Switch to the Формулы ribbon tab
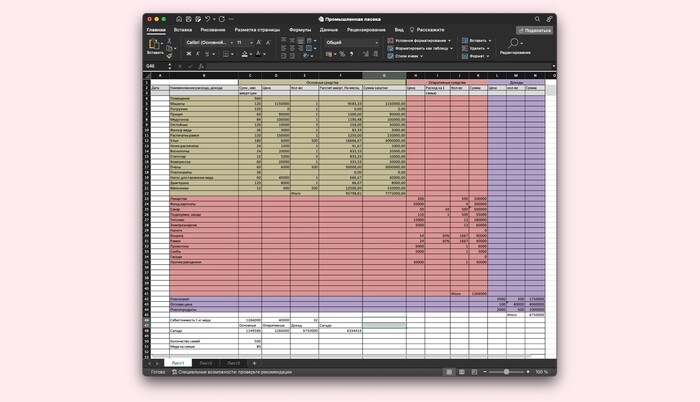This screenshot has height=402, width=700. (300, 30)
